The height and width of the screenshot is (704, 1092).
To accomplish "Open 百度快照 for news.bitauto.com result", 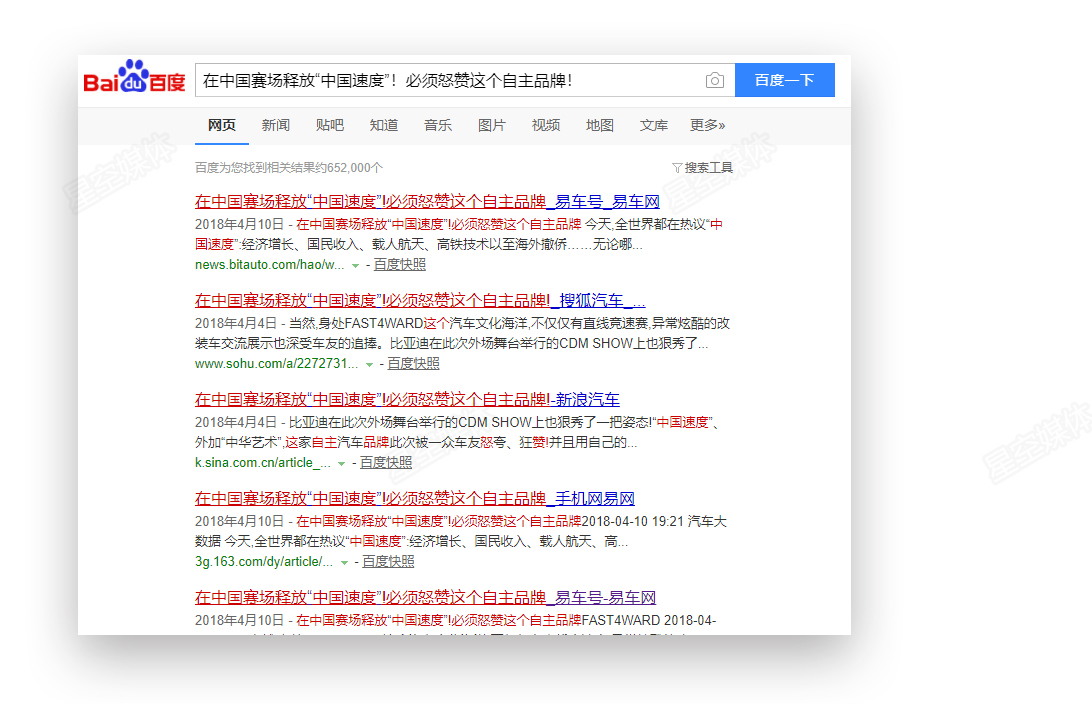I will (400, 265).
